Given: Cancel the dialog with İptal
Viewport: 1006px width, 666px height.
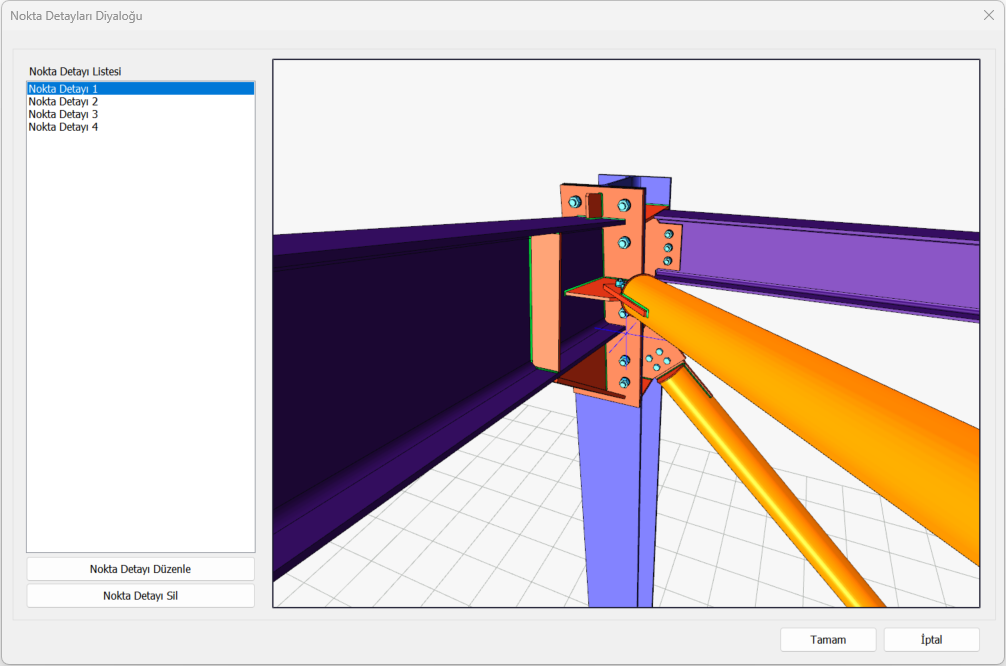Looking at the screenshot, I should click(931, 640).
